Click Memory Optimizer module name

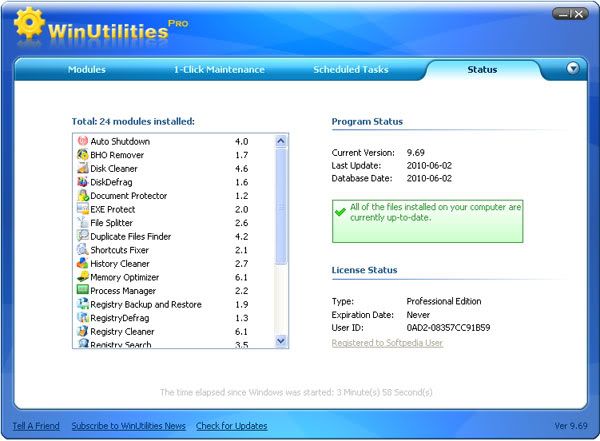[x=124, y=277]
